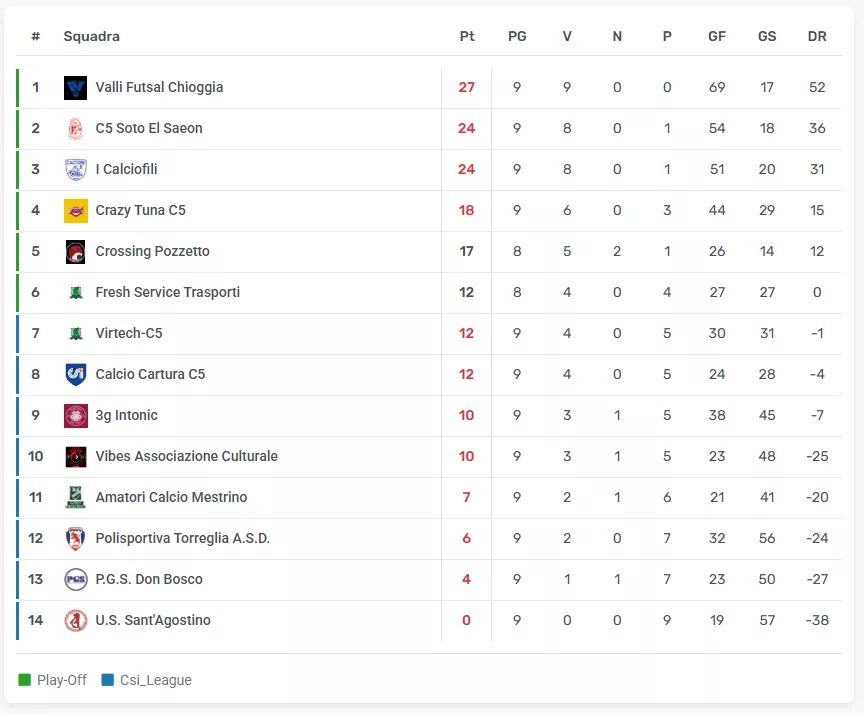
Task: Sort table by Pt column header
Action: 467,36
